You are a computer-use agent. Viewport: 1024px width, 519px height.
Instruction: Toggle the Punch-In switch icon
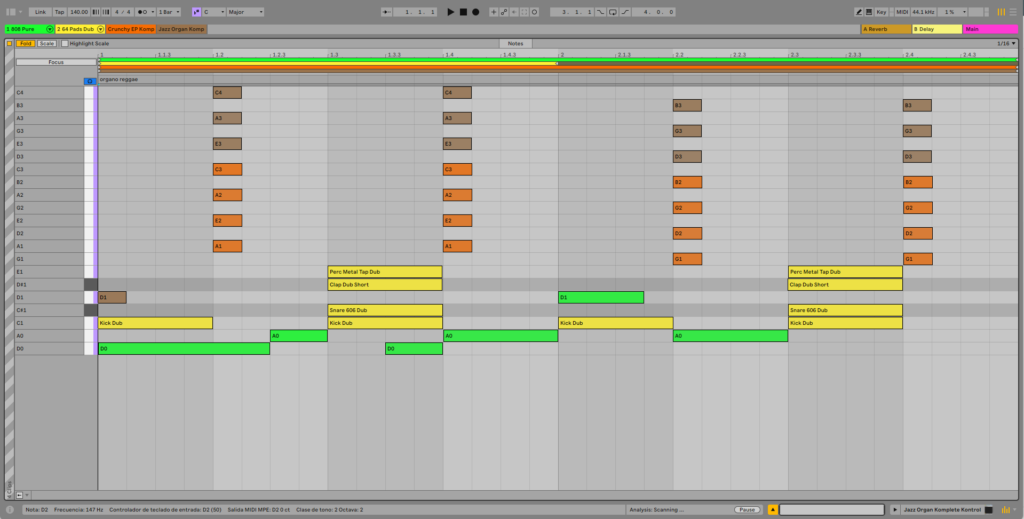[600, 12]
